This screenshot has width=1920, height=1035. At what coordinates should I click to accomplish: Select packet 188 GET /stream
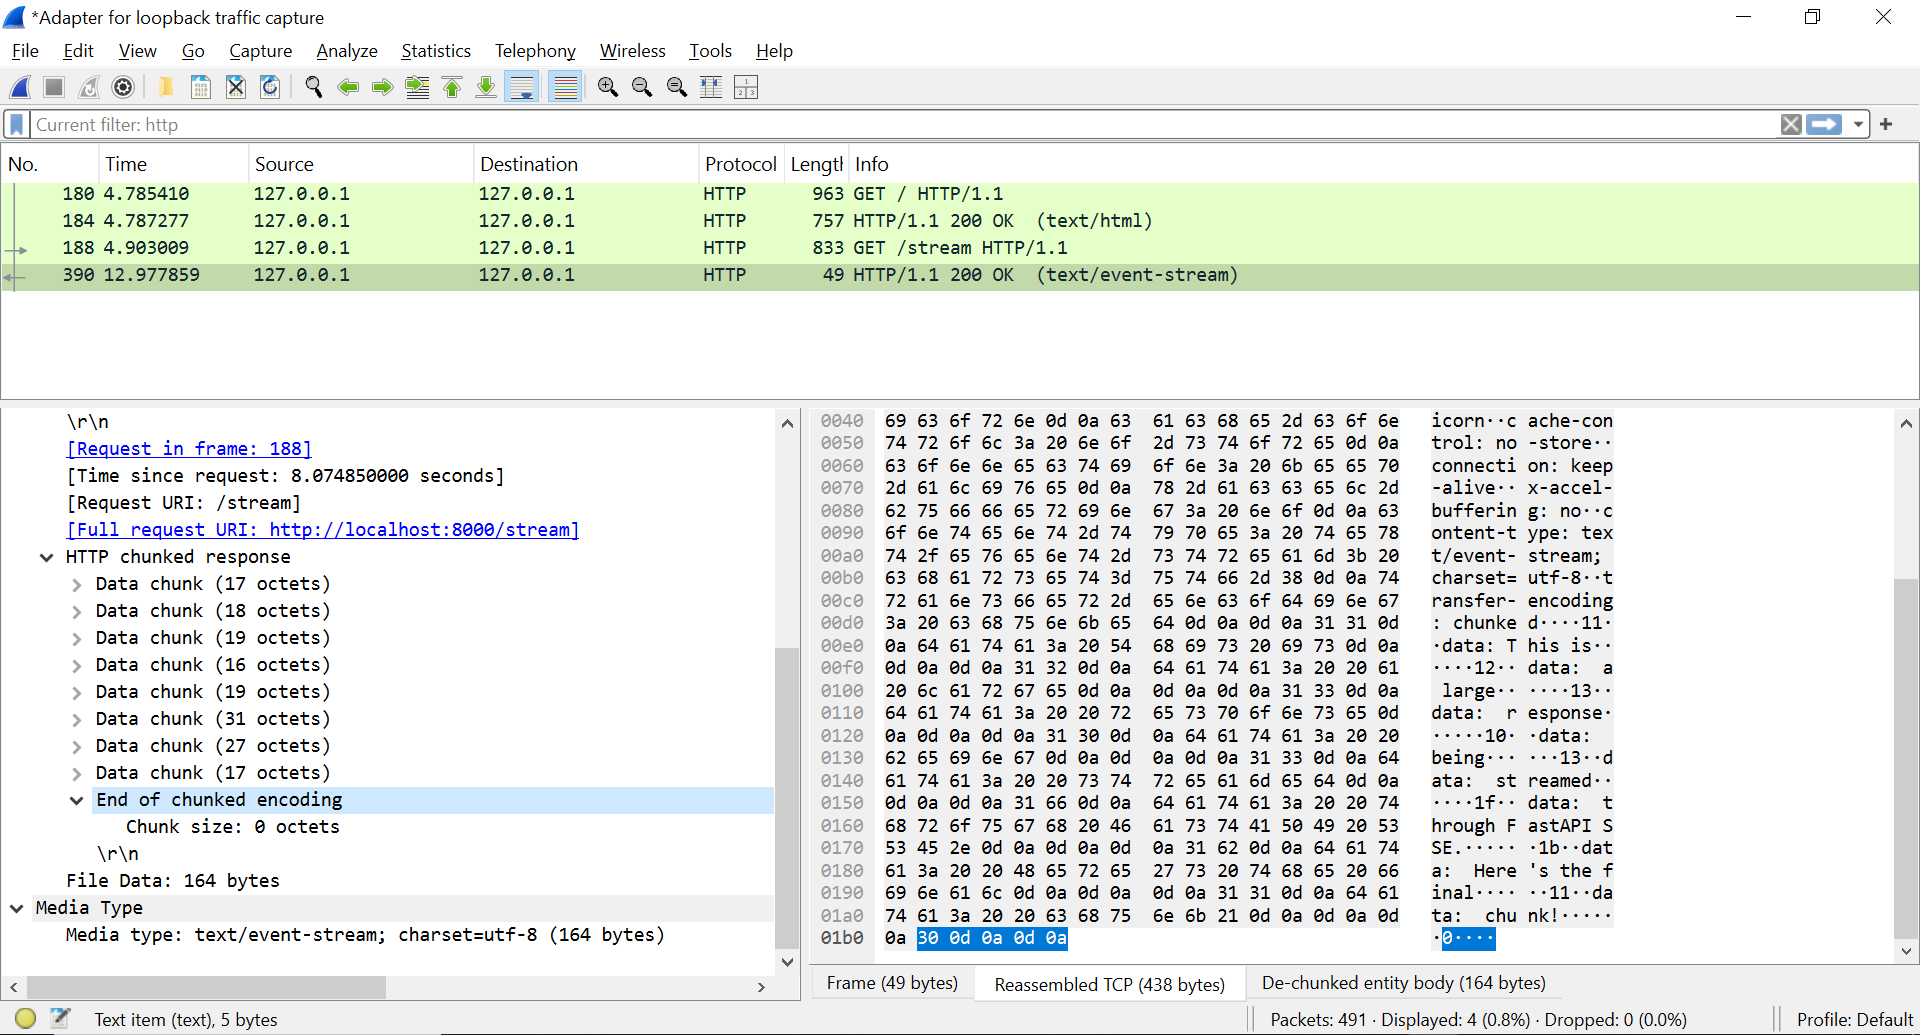coord(960,248)
